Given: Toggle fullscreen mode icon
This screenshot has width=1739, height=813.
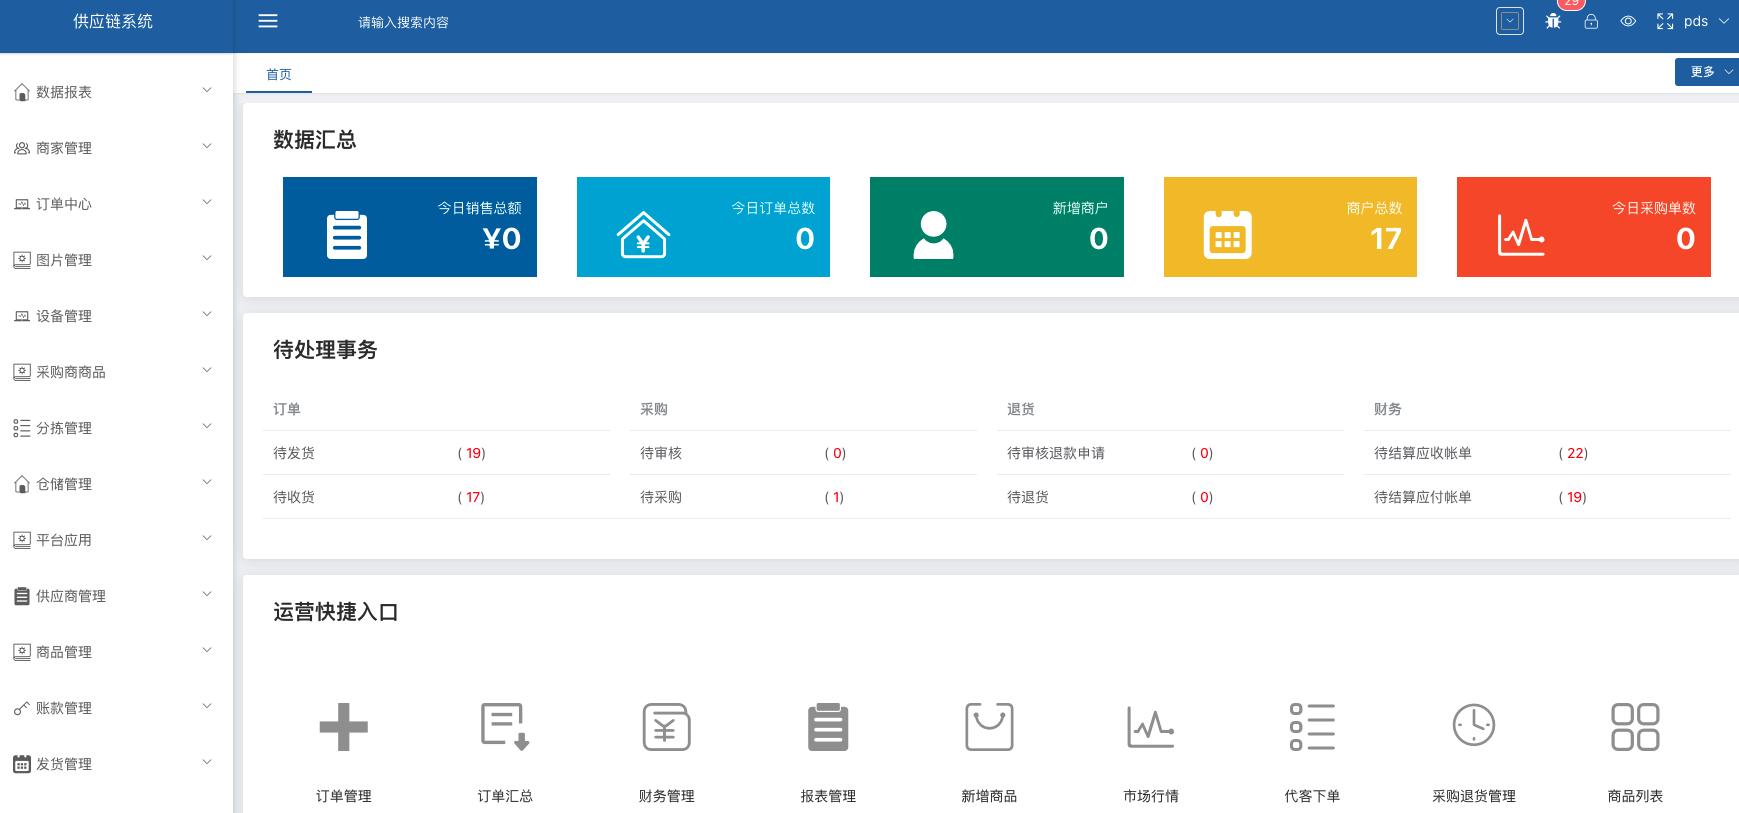Looking at the screenshot, I should tap(1665, 21).
